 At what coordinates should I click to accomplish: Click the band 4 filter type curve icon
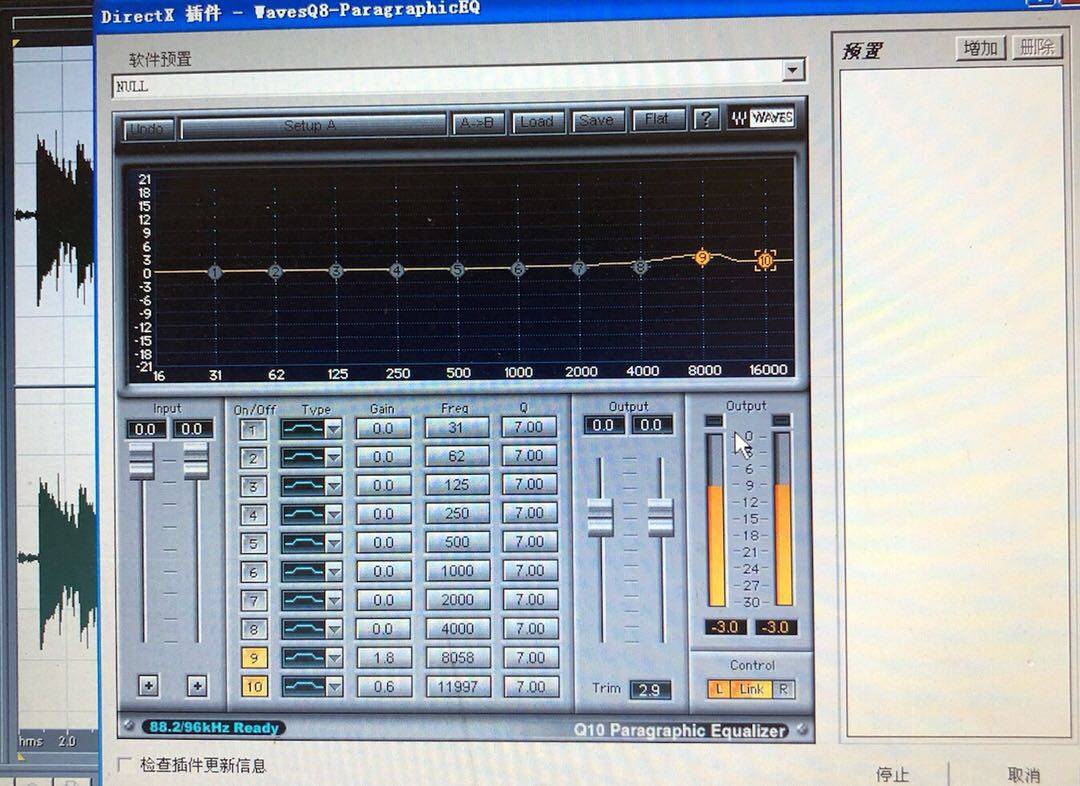[x=303, y=515]
